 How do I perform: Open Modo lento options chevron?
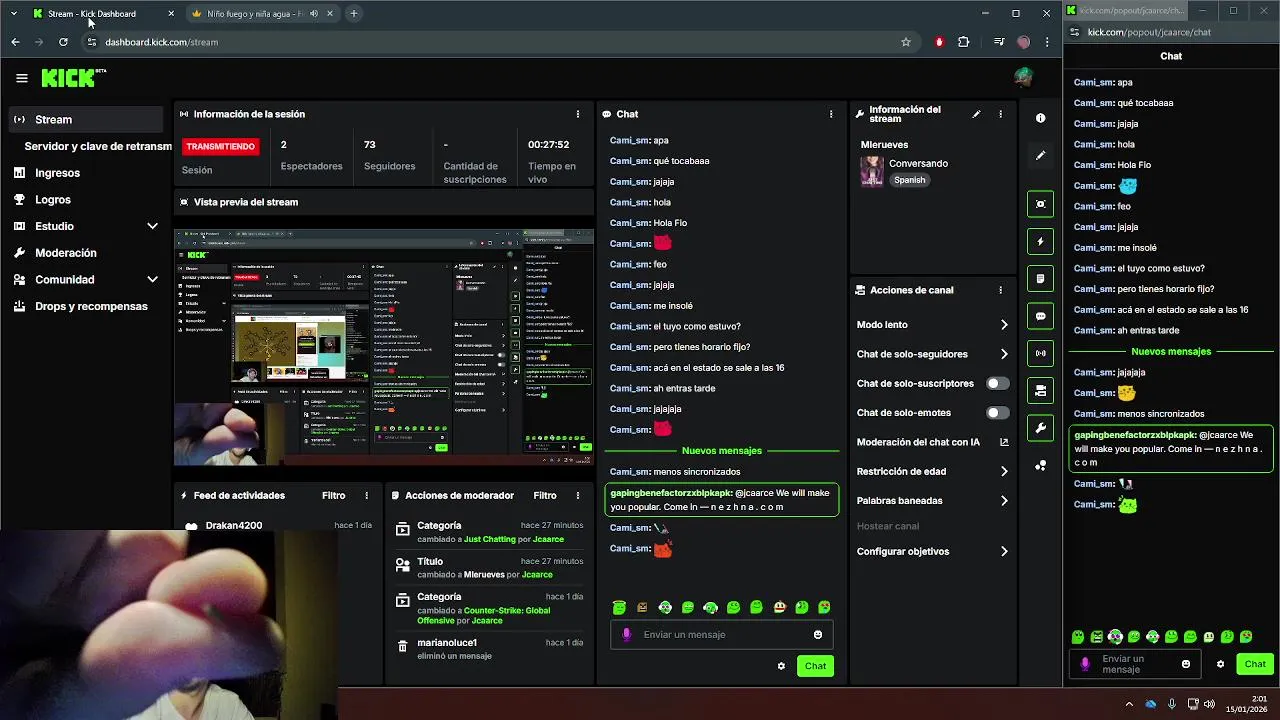[1004, 325]
